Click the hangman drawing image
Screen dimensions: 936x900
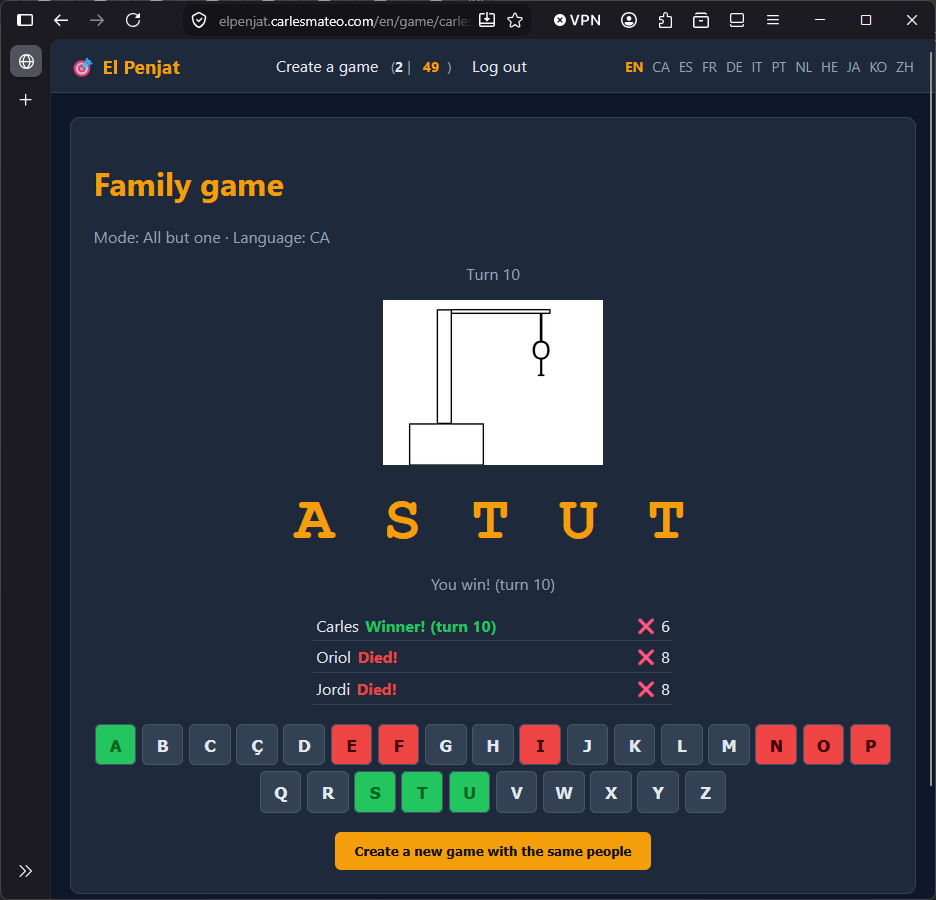point(492,382)
